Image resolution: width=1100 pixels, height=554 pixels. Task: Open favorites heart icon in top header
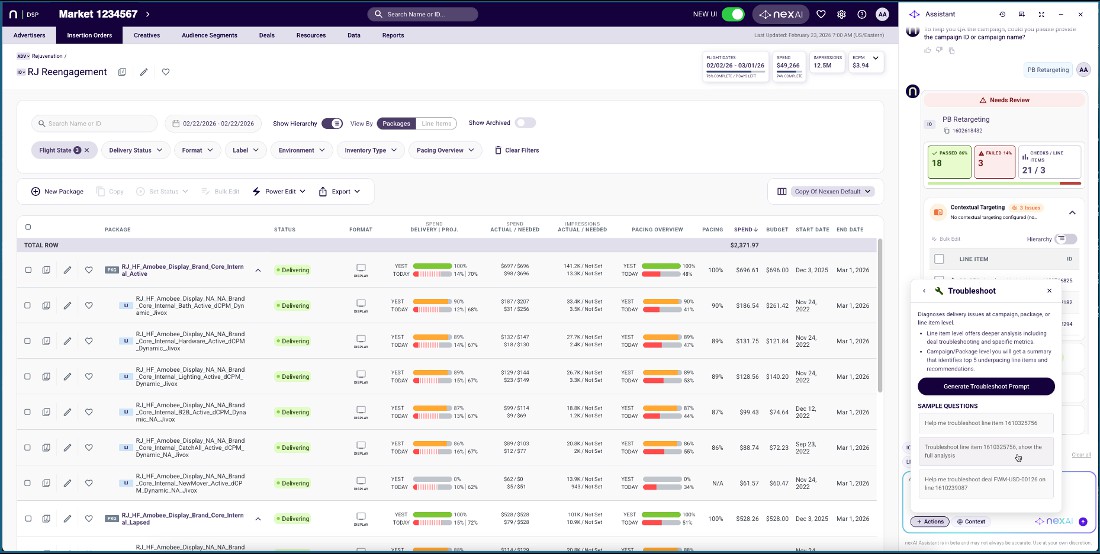tap(821, 14)
